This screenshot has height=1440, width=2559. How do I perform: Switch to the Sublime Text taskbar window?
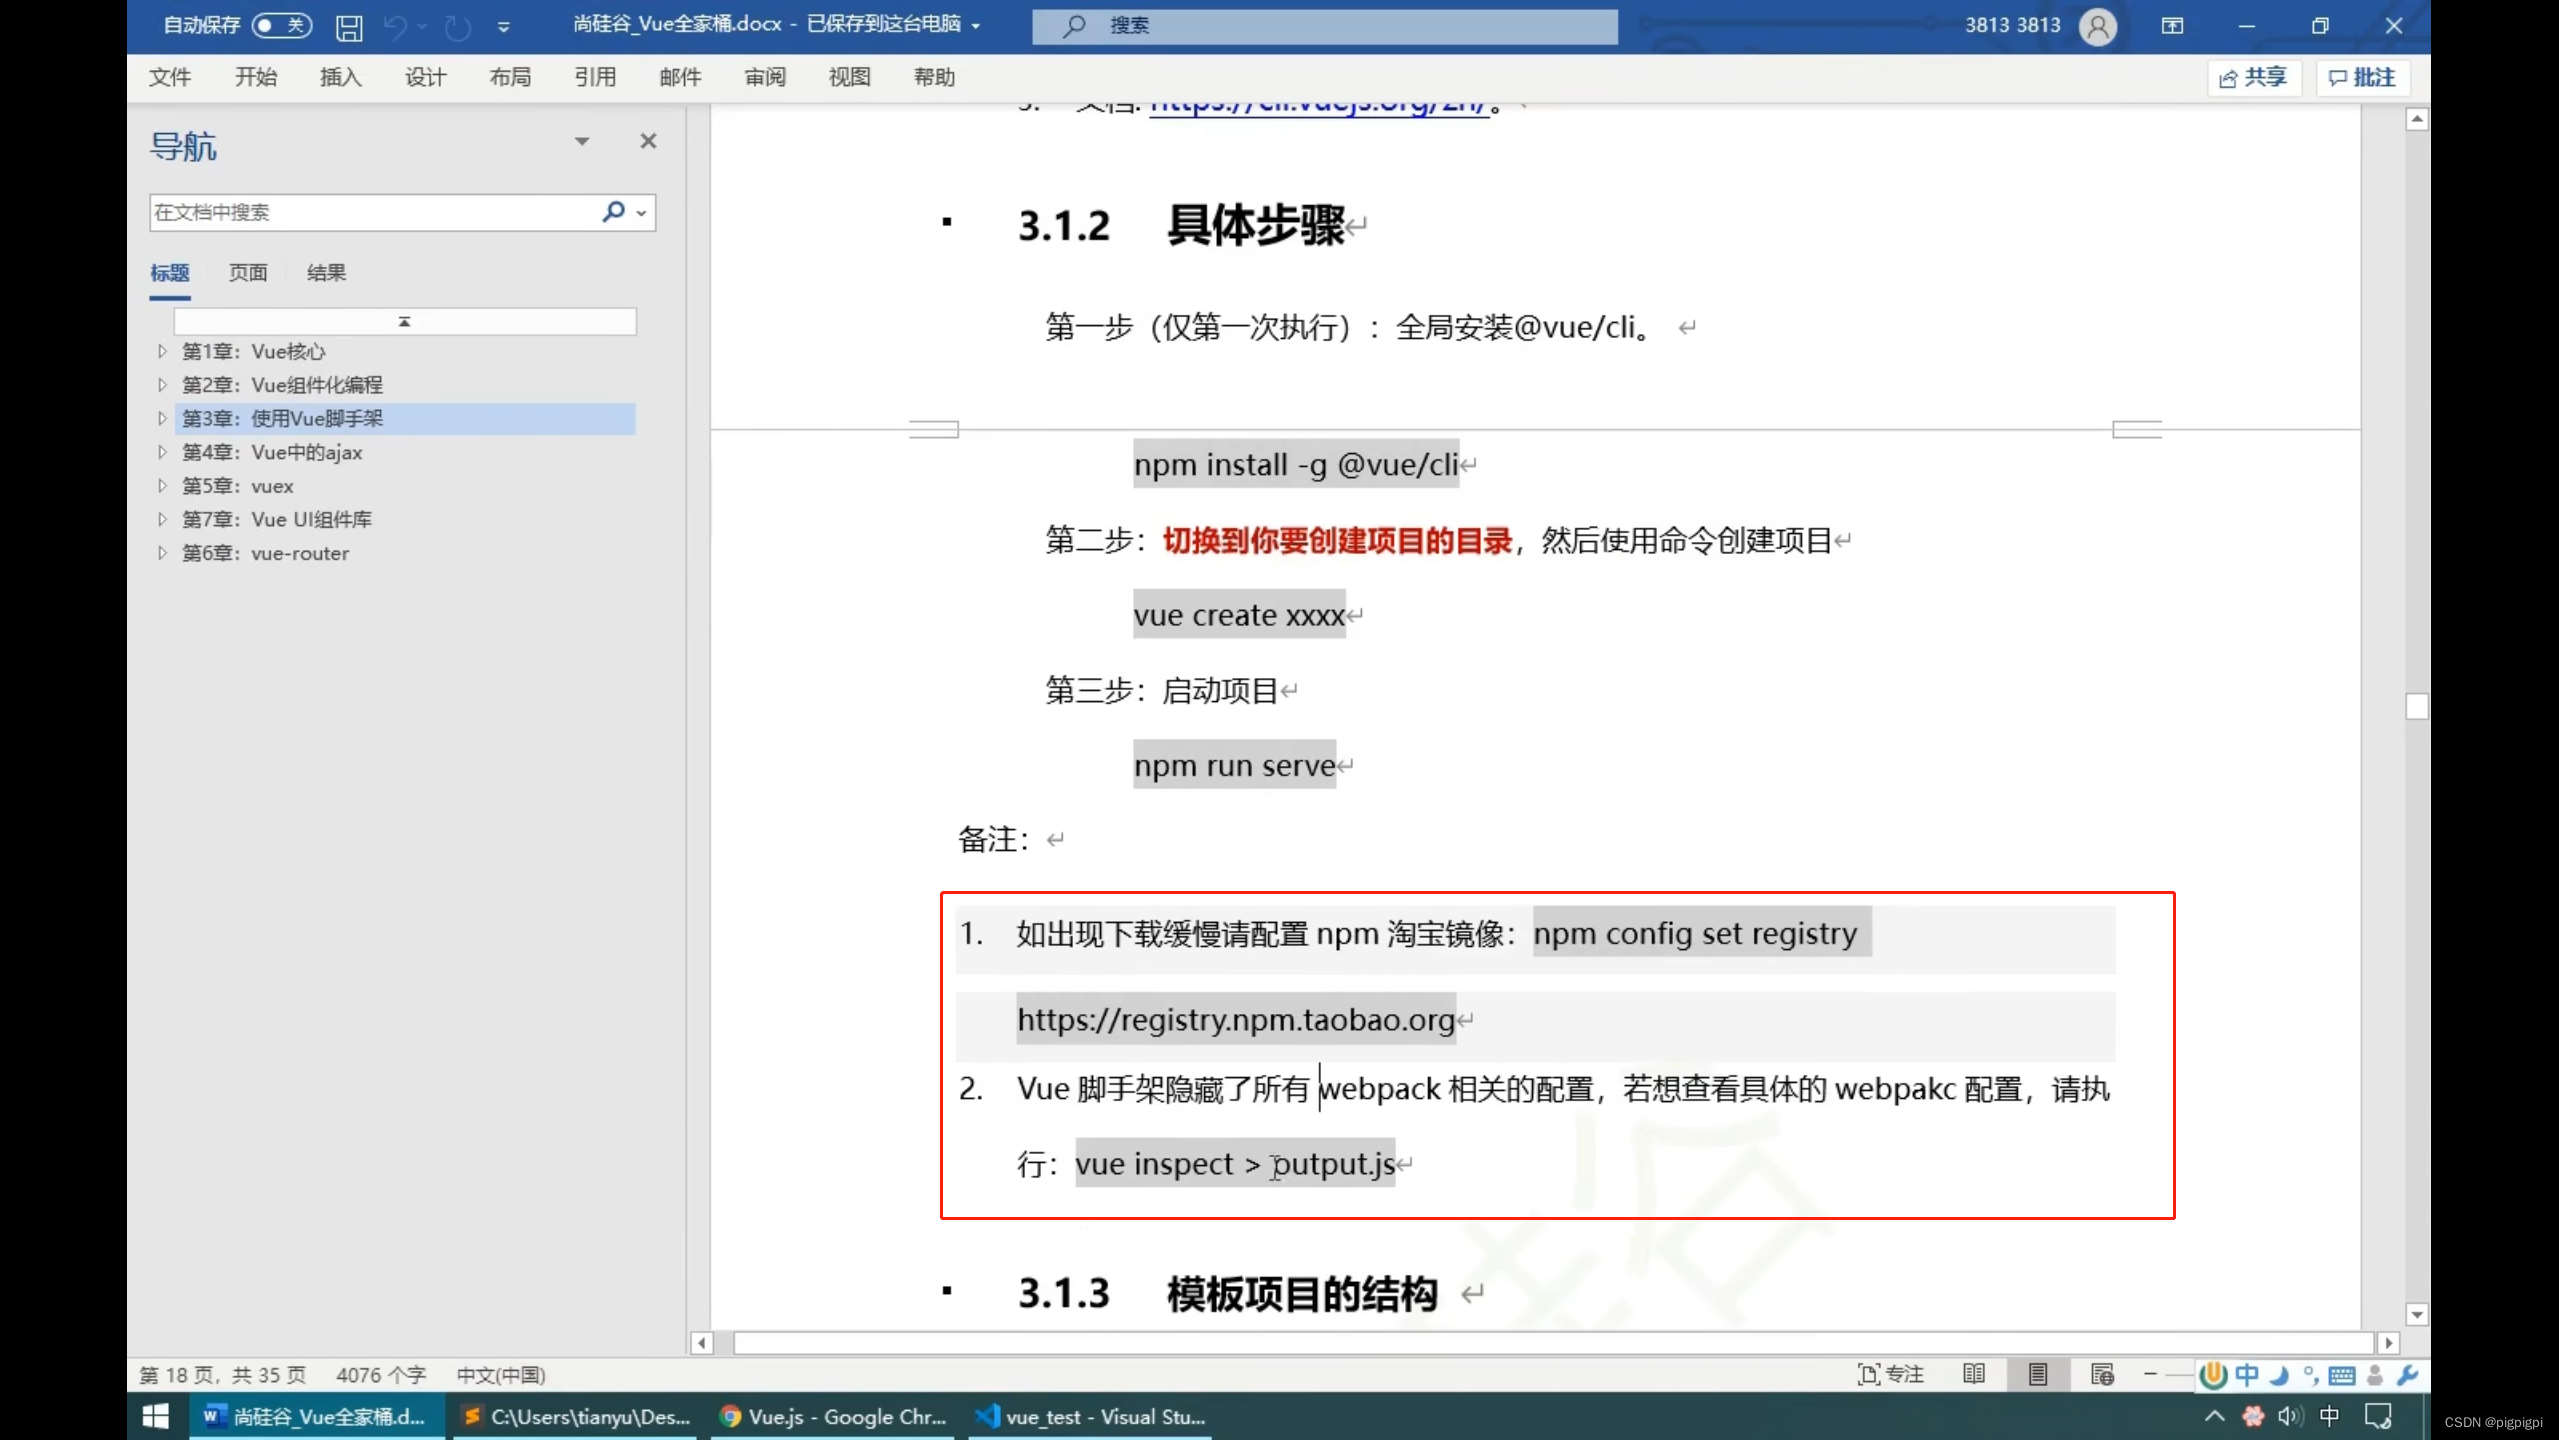click(x=577, y=1416)
